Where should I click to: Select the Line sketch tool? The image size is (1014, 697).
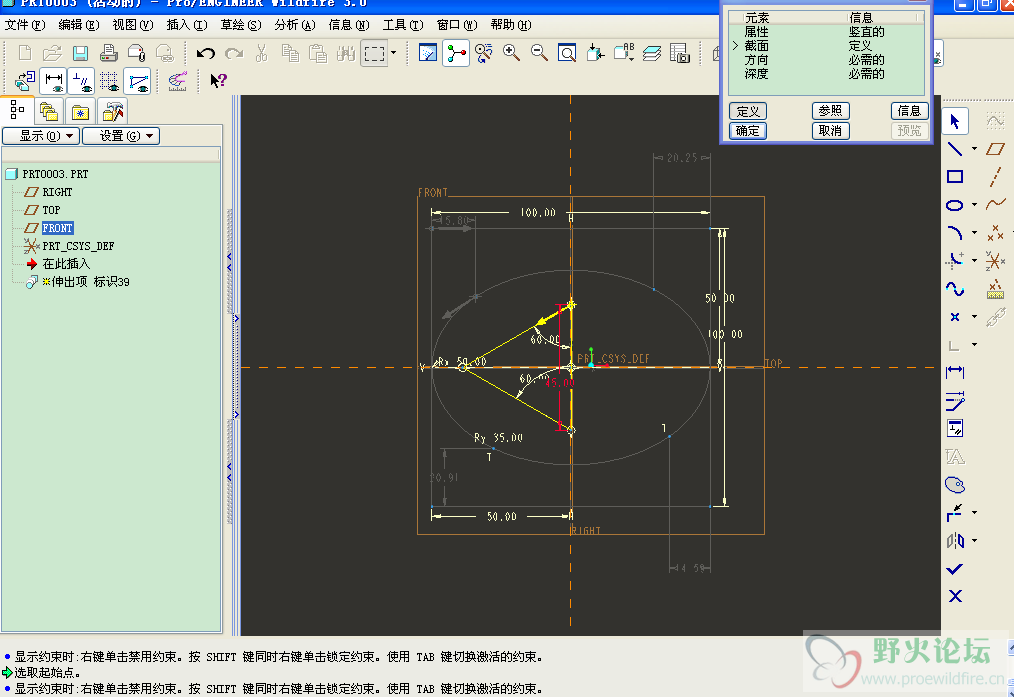(x=955, y=149)
